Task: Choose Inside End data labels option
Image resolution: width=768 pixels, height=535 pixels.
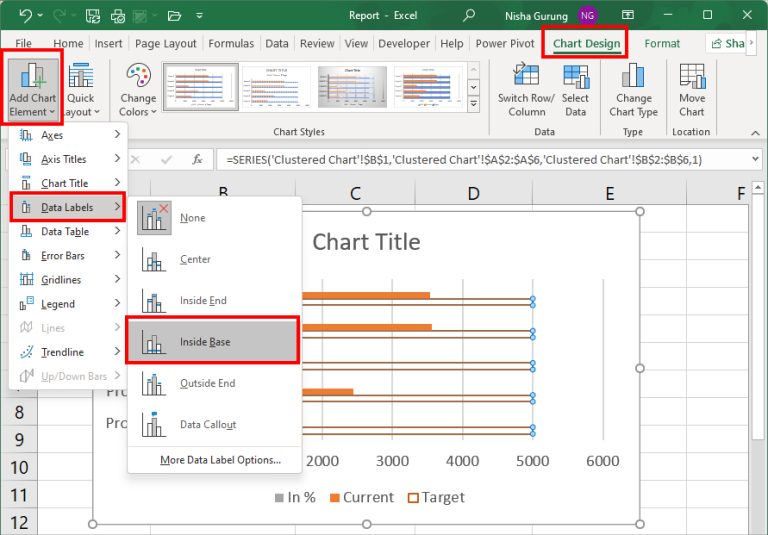Action: (215, 300)
